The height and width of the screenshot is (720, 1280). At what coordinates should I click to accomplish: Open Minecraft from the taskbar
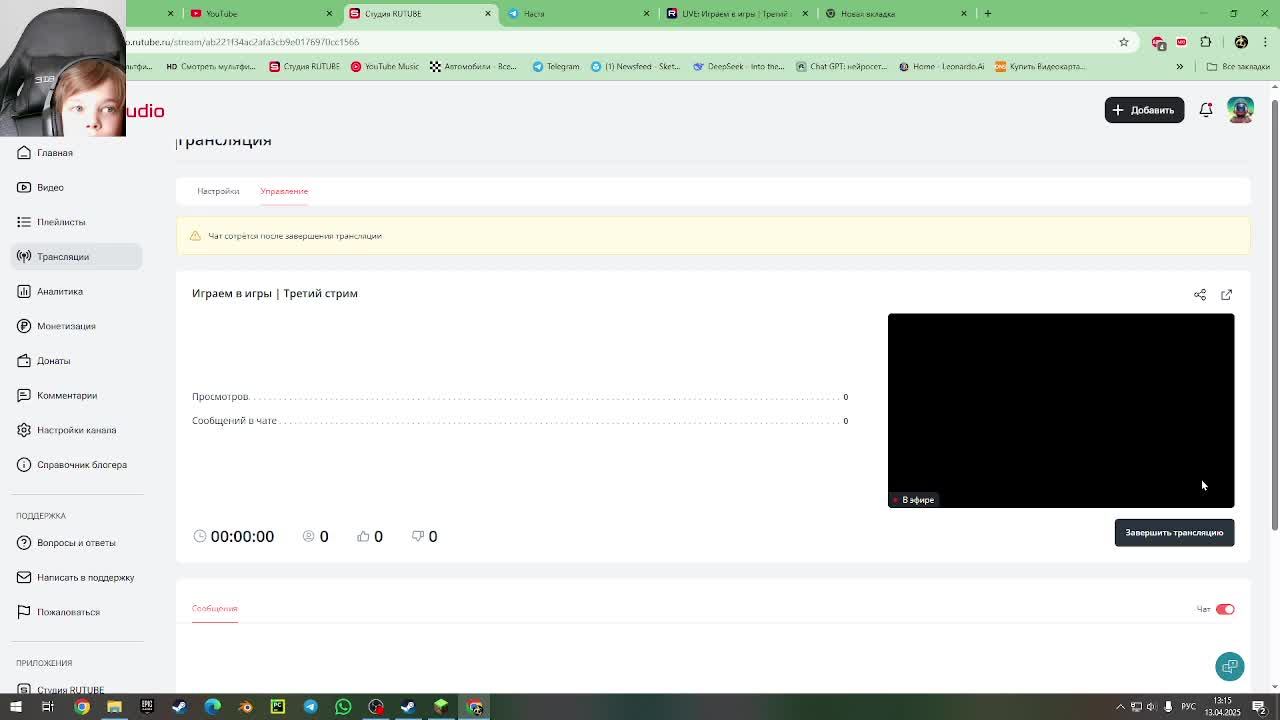tap(441, 707)
